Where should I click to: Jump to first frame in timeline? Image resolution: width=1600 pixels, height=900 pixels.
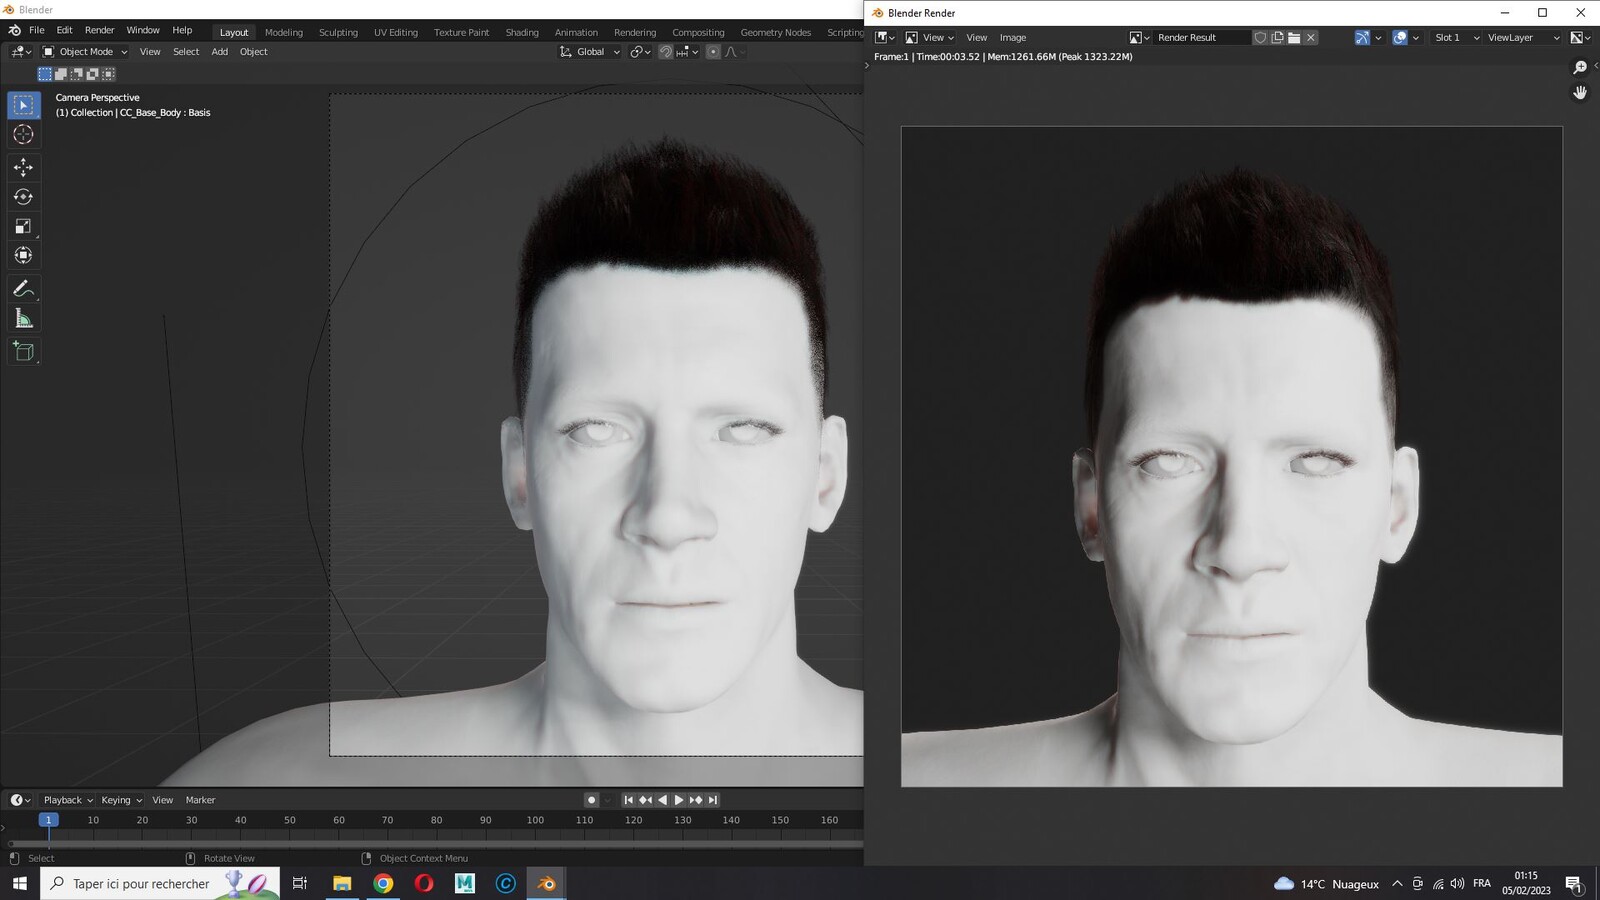pos(628,800)
